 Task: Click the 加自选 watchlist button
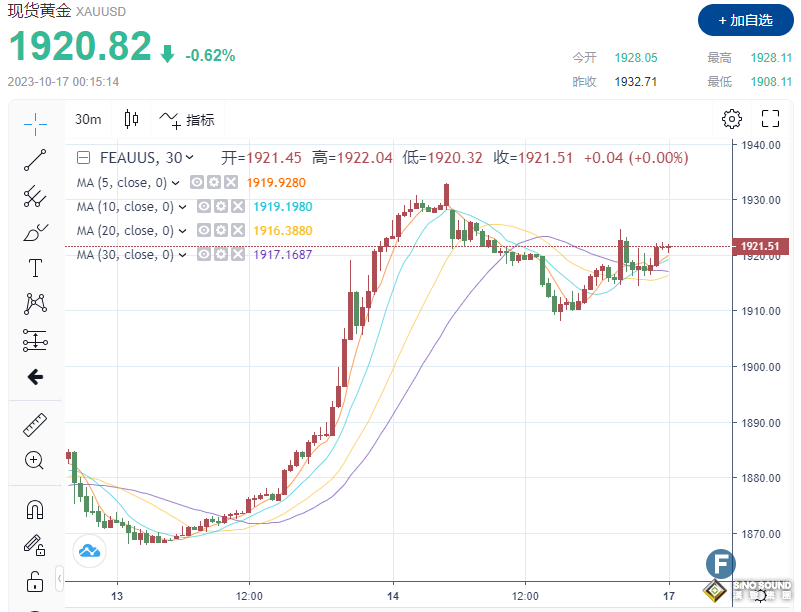click(x=744, y=20)
